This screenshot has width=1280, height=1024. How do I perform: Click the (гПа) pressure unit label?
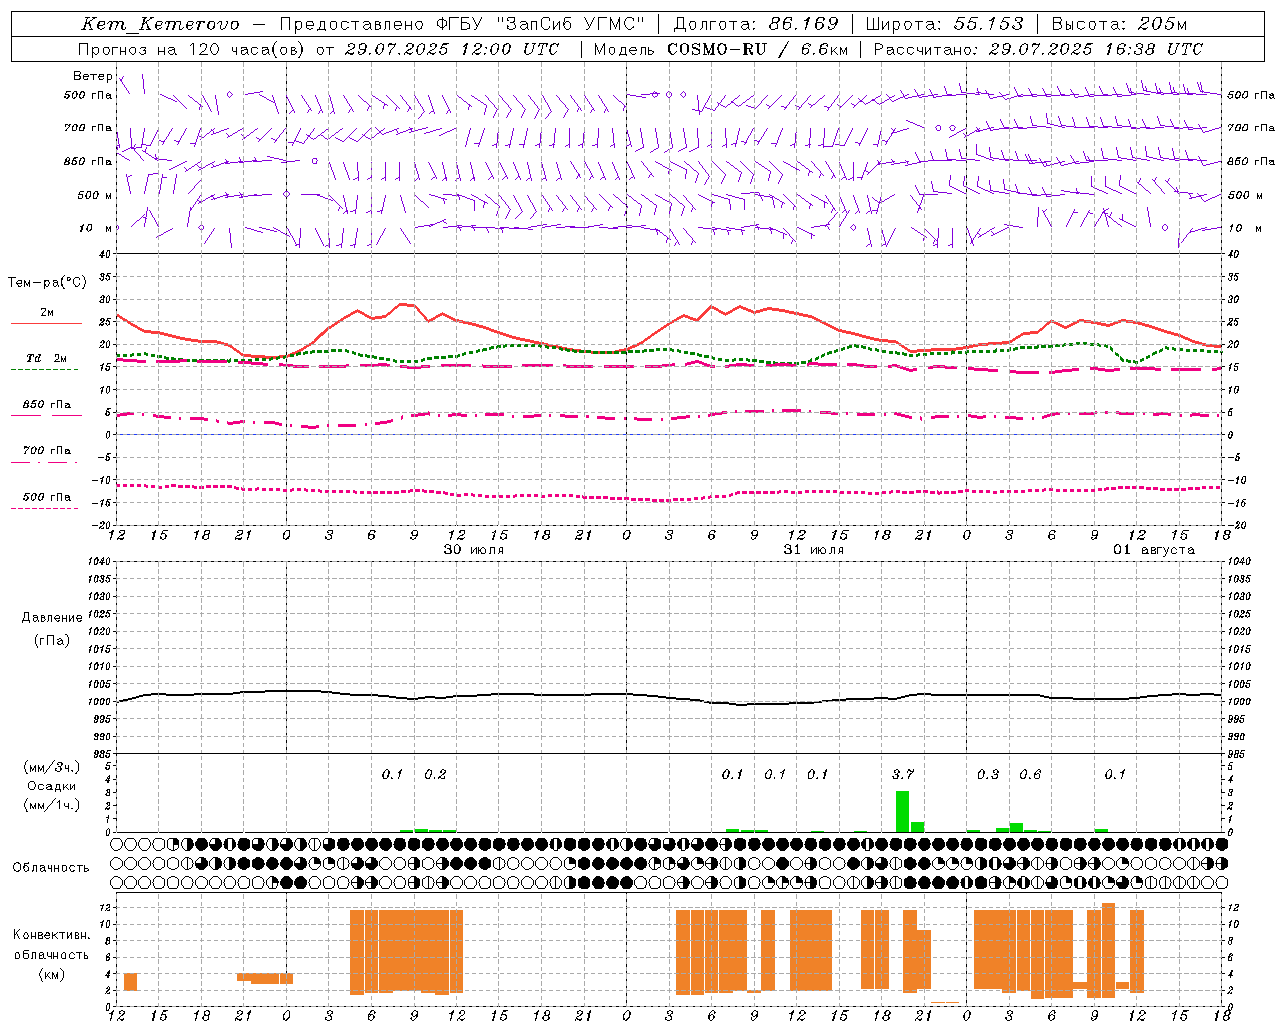(52, 641)
